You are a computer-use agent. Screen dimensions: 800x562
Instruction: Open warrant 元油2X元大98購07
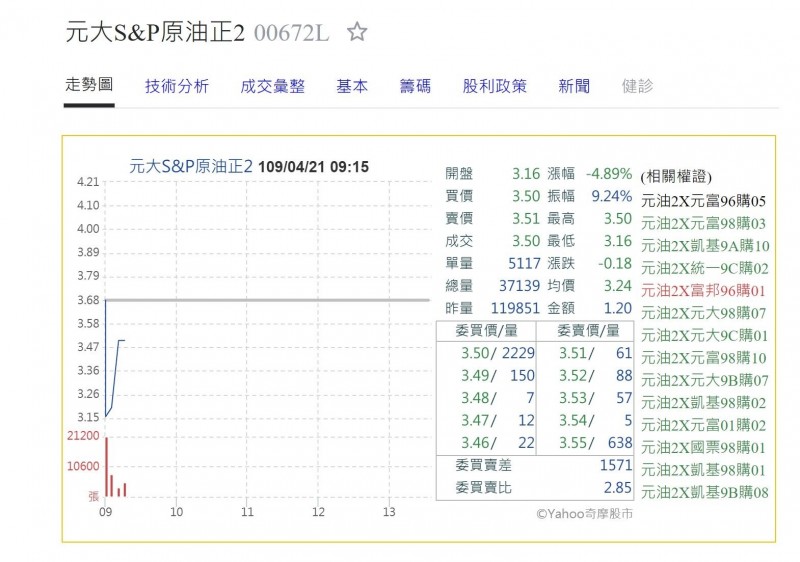703,313
